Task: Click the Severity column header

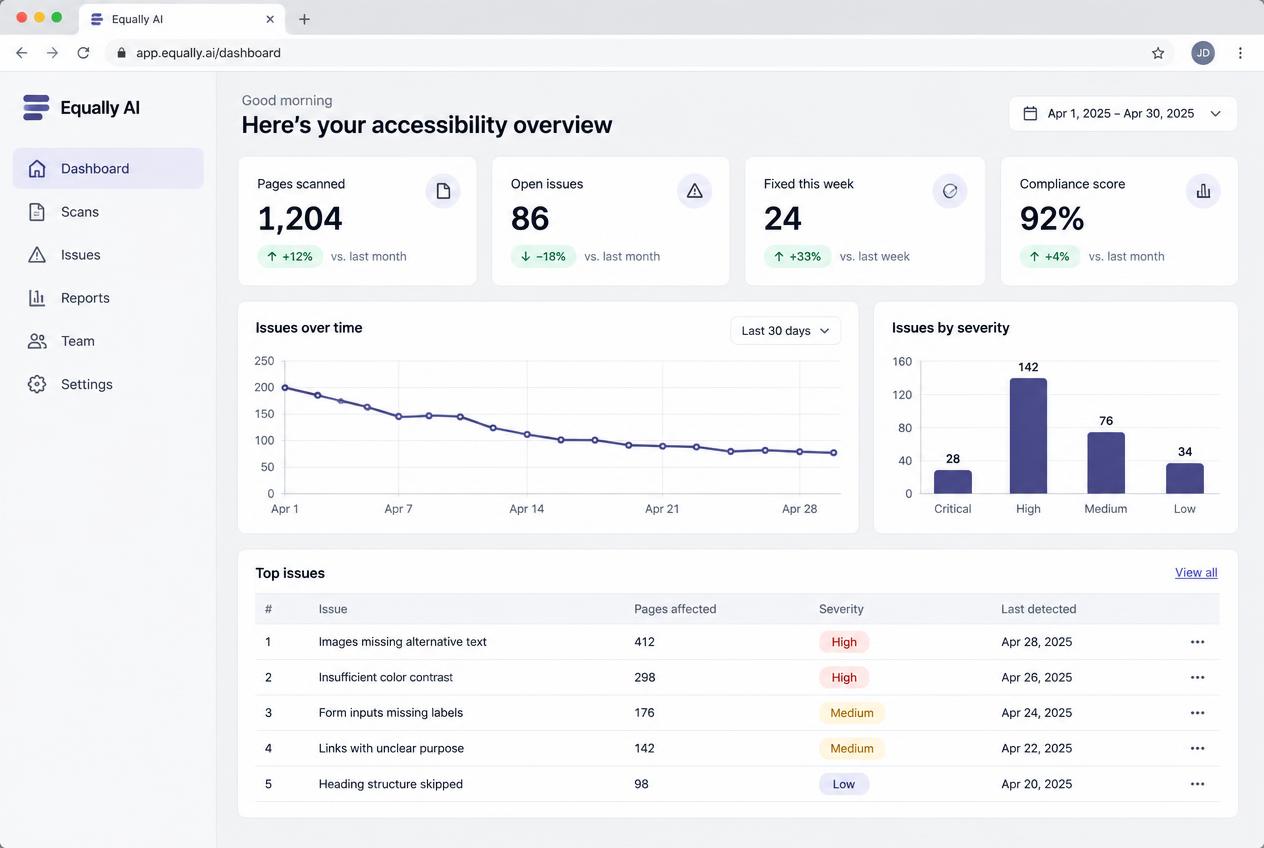Action: pyautogui.click(x=841, y=609)
